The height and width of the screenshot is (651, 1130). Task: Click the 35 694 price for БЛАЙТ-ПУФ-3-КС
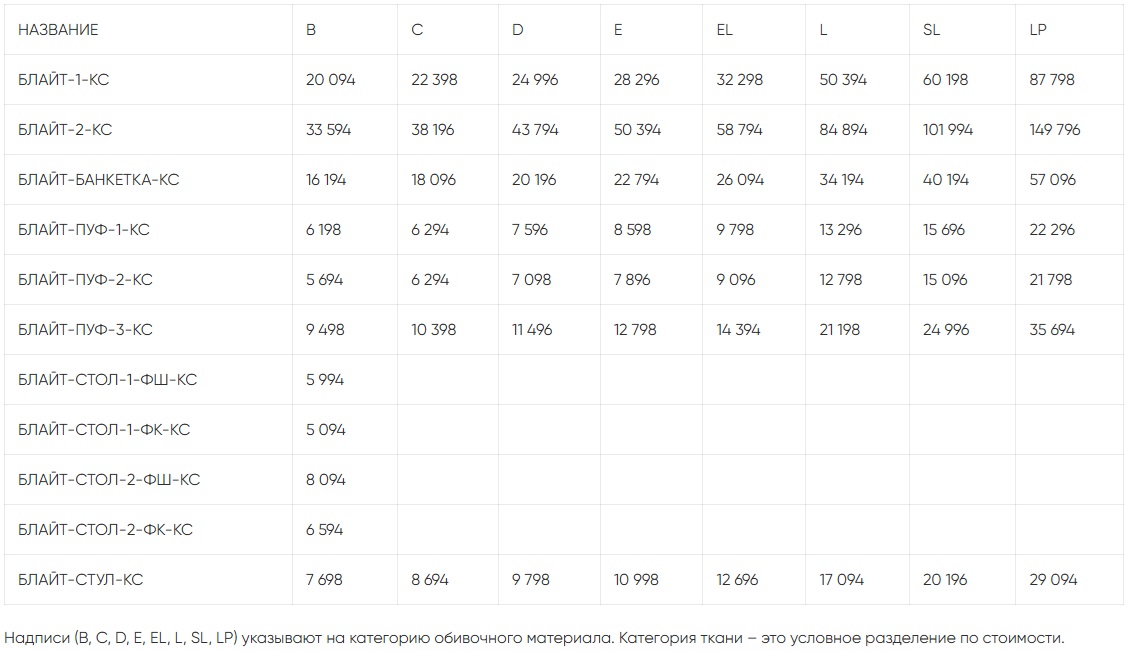click(x=1052, y=330)
